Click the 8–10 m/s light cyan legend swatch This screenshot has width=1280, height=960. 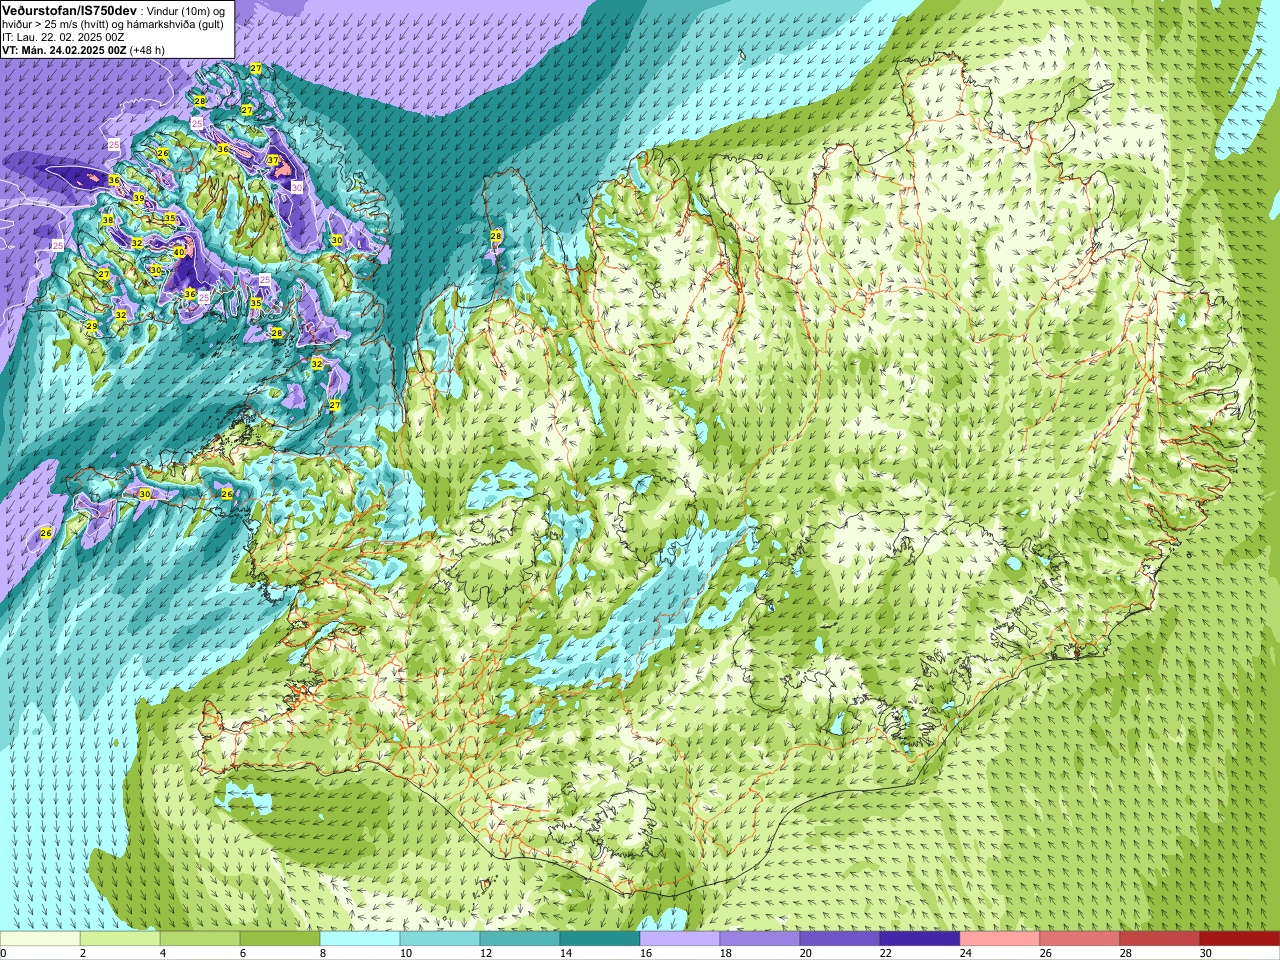[360, 939]
